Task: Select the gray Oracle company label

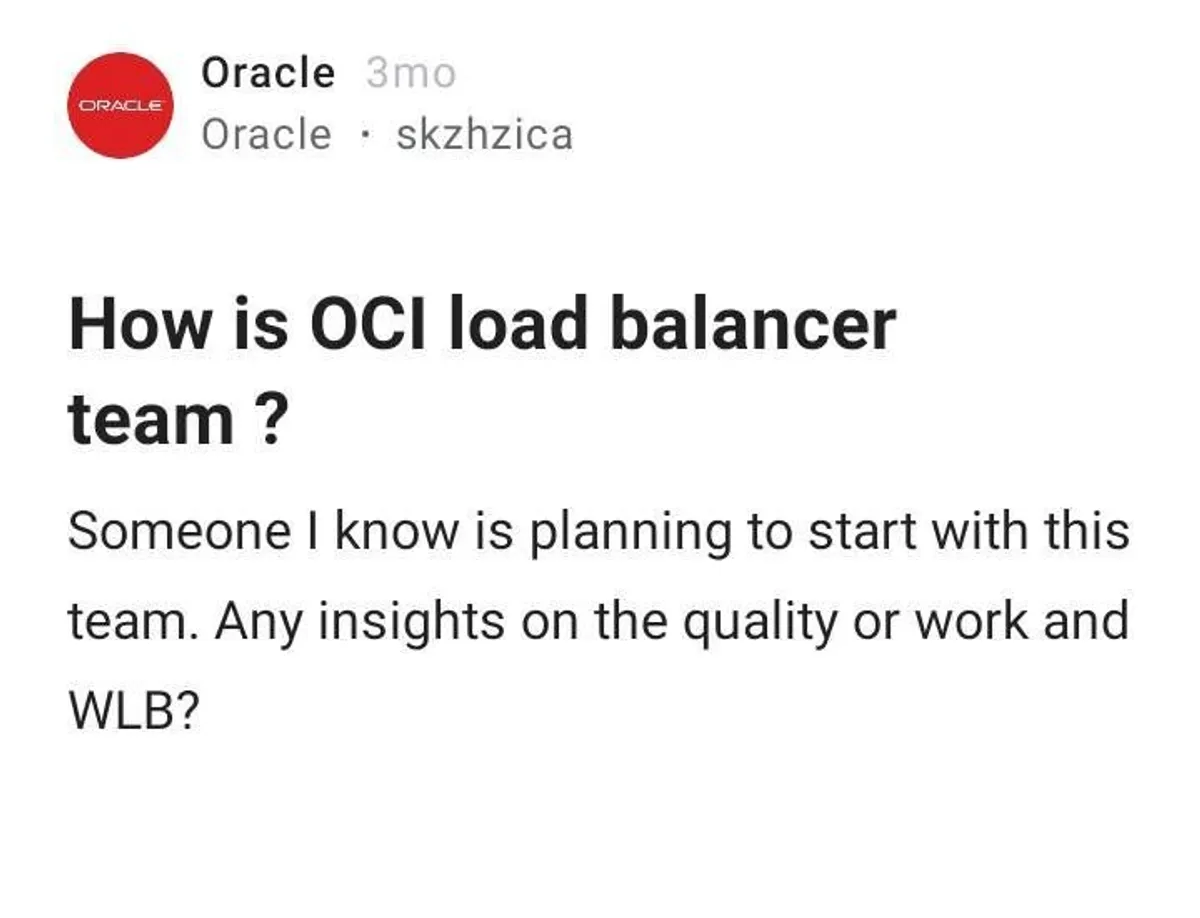Action: click(x=266, y=134)
